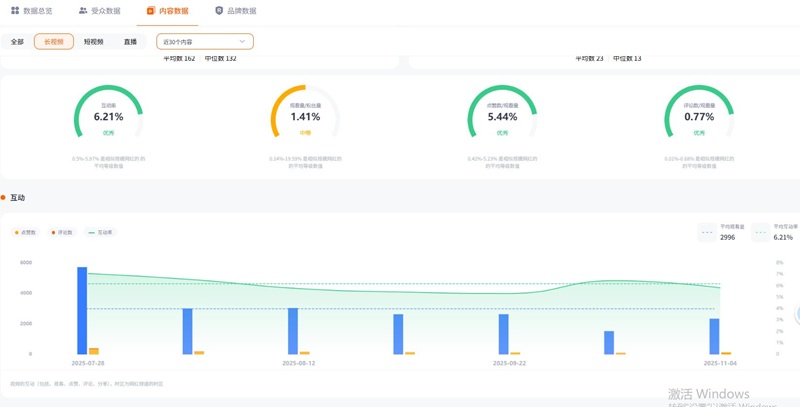Click the 中等 rating under 1.41%
This screenshot has height=407, width=800.
click(305, 133)
